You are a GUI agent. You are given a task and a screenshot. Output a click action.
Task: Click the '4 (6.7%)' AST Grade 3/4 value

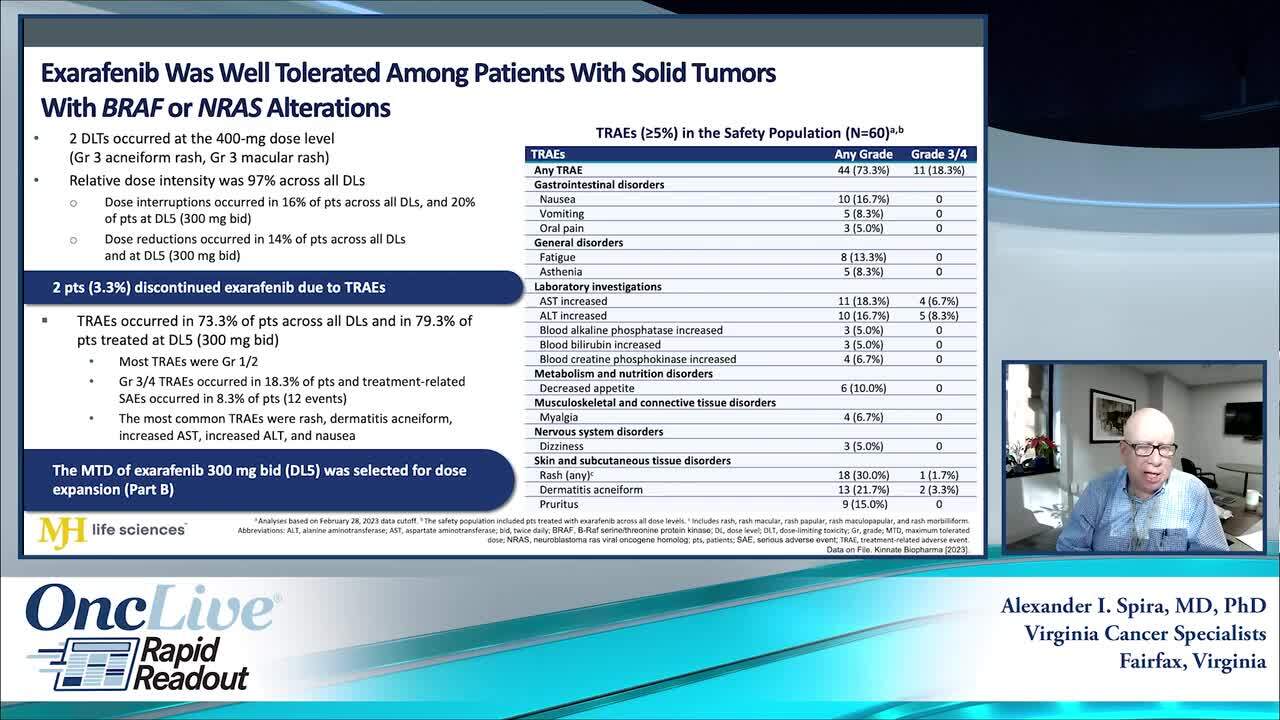click(x=939, y=301)
